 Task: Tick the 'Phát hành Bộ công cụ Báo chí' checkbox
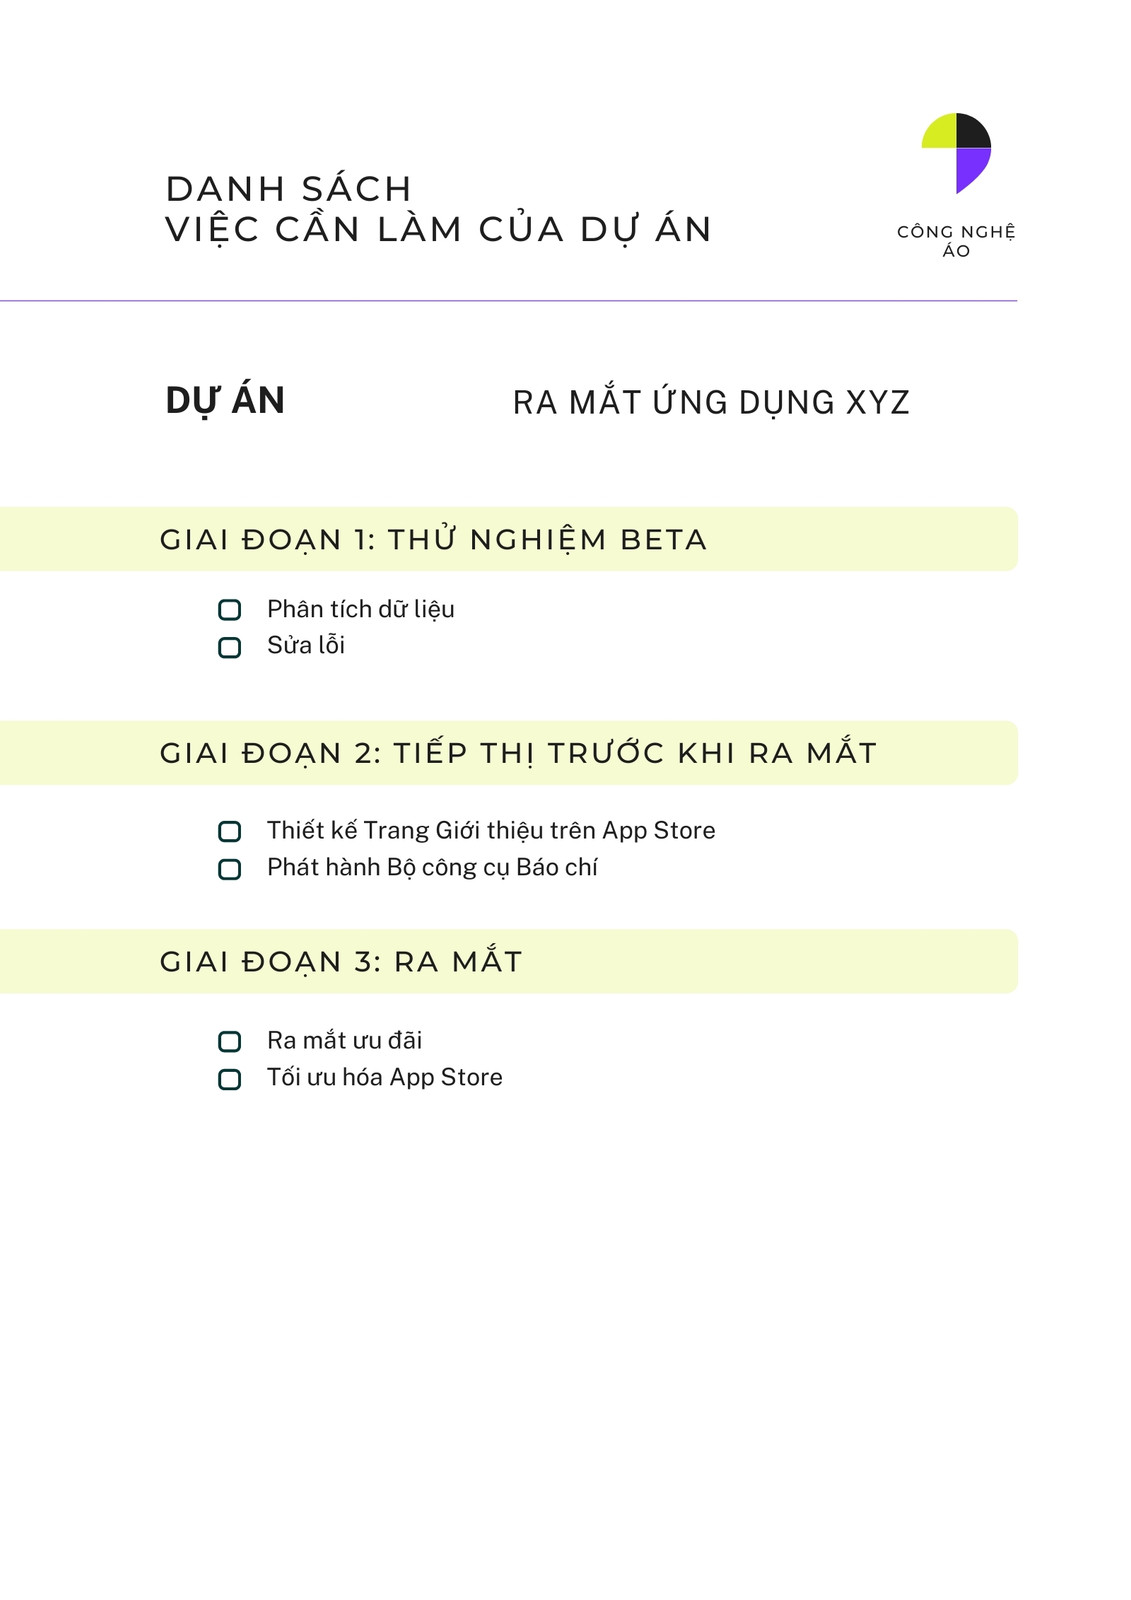coord(230,869)
